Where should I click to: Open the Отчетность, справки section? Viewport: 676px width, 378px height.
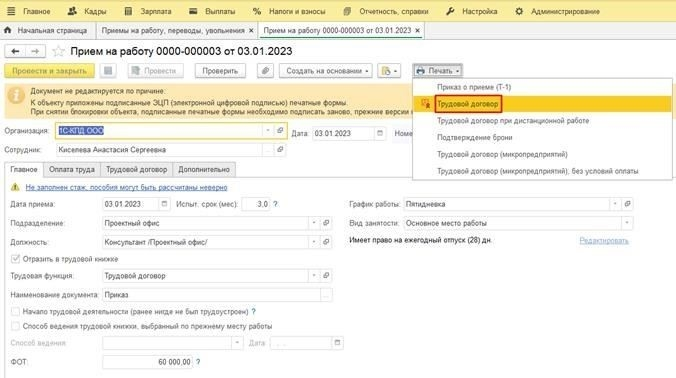[386, 11]
